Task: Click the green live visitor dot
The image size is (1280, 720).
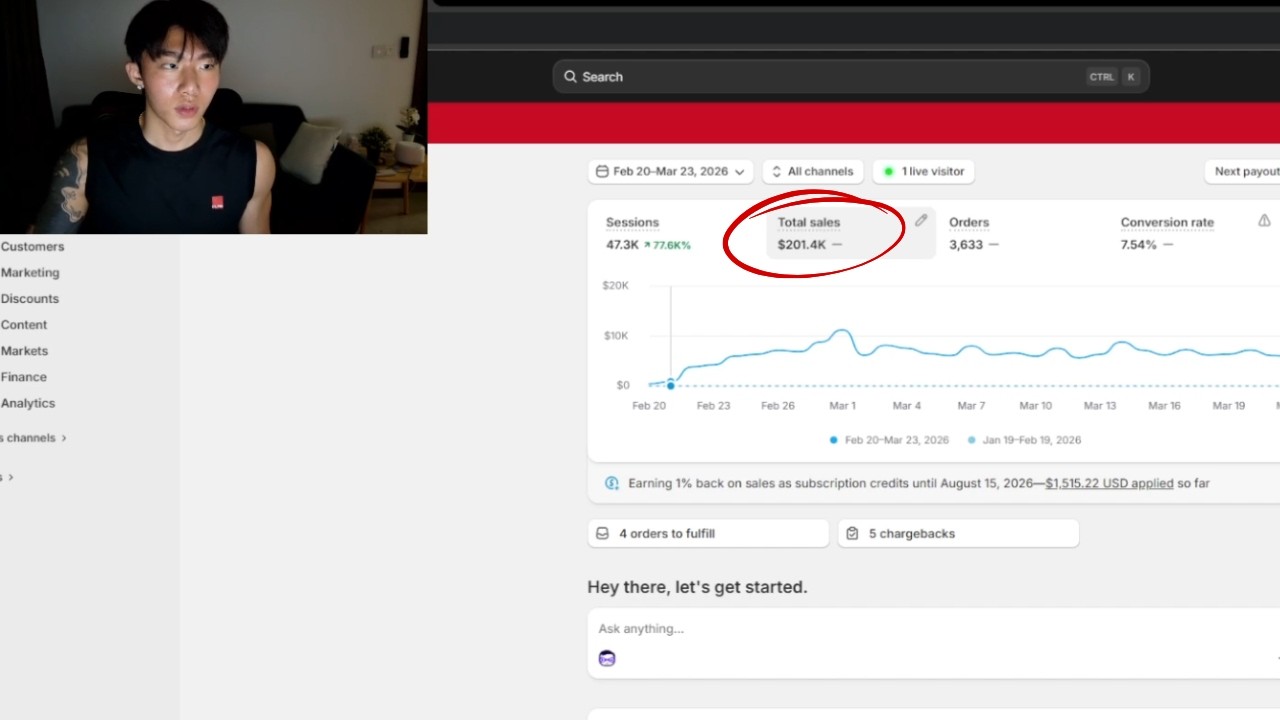Action: click(x=888, y=172)
